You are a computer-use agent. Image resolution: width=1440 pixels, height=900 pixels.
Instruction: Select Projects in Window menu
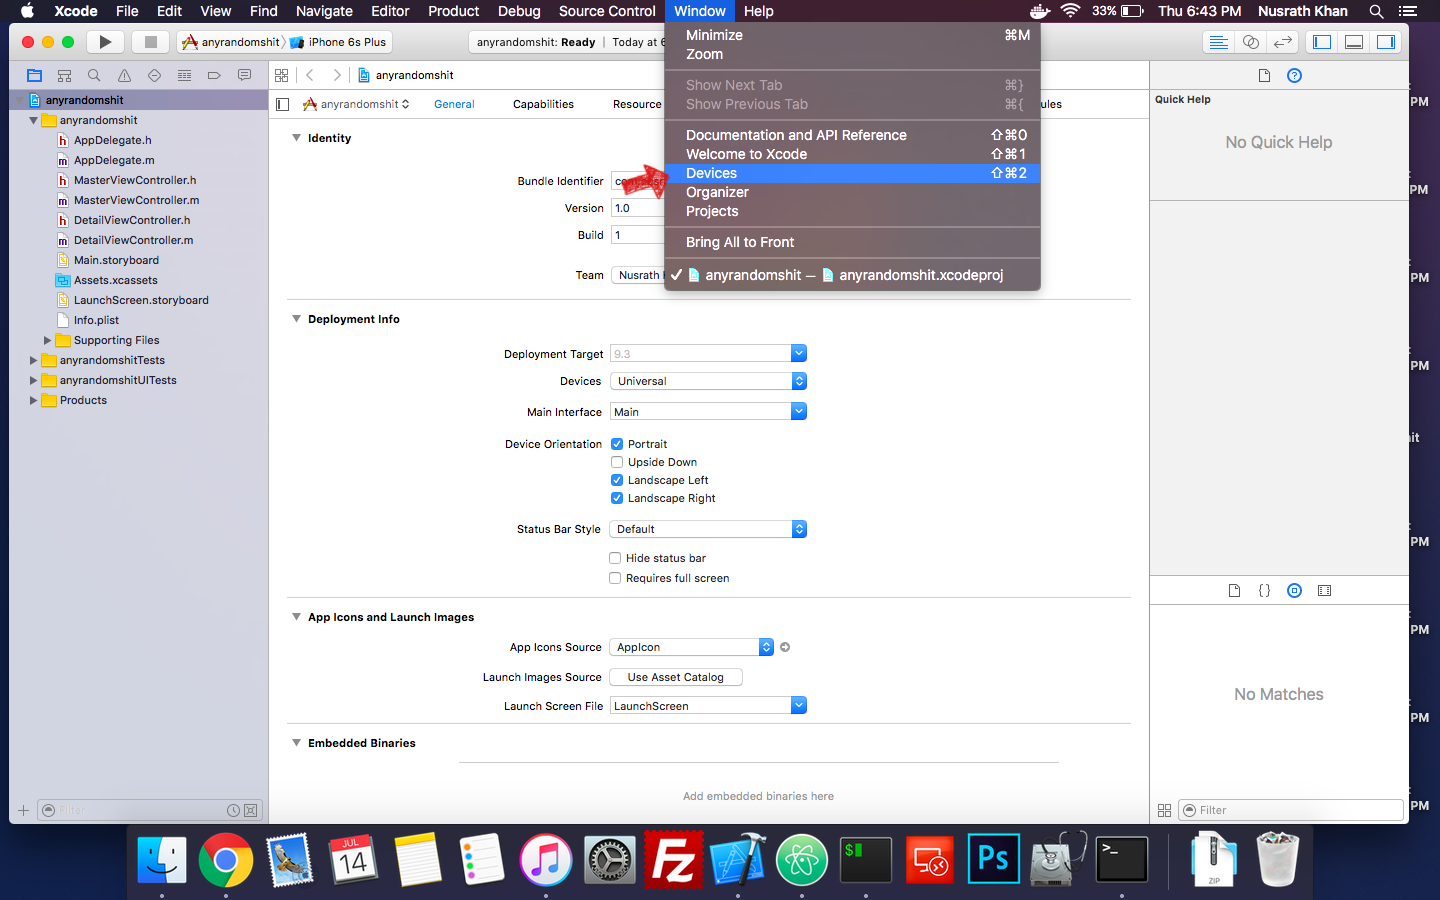853,211
